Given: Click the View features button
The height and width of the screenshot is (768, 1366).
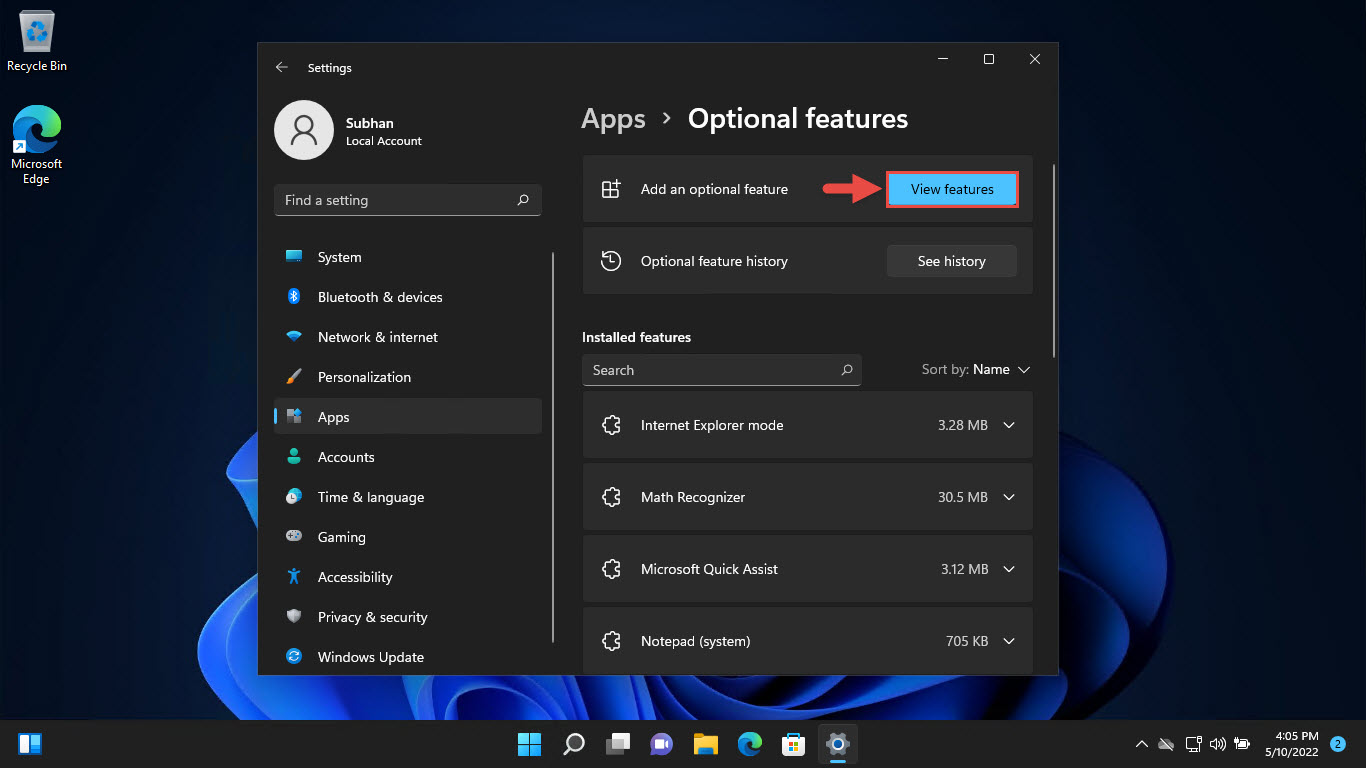Looking at the screenshot, I should click(x=952, y=189).
